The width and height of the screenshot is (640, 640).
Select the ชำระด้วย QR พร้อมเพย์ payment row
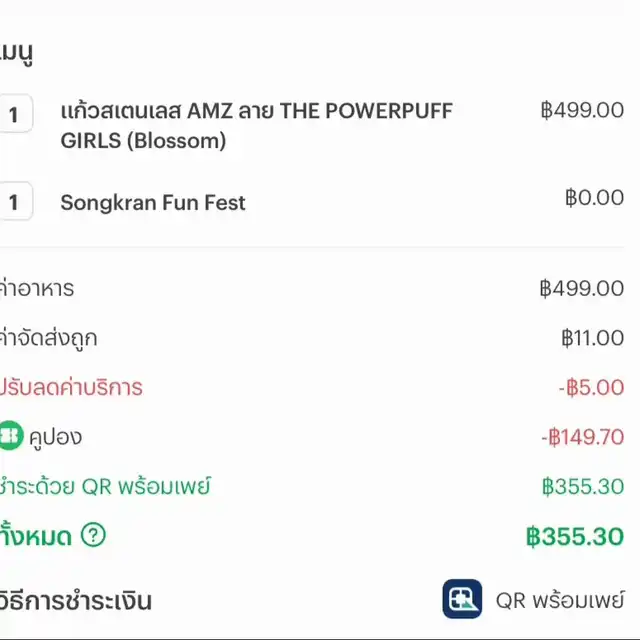pos(312,486)
